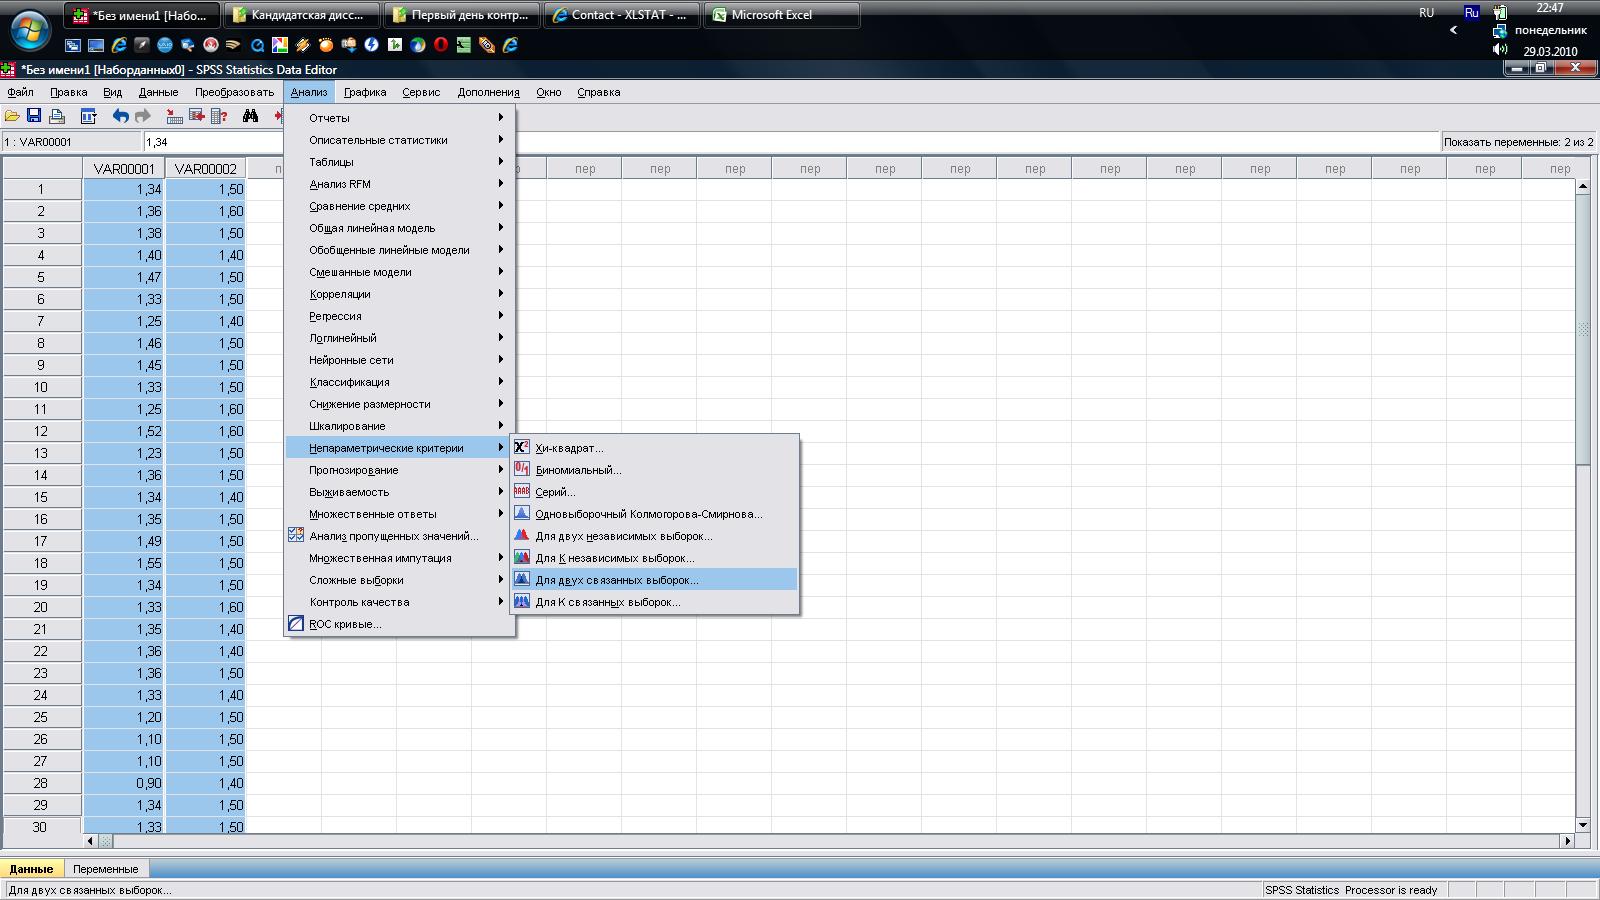Click the Variables info icon with question mark

tap(219, 116)
